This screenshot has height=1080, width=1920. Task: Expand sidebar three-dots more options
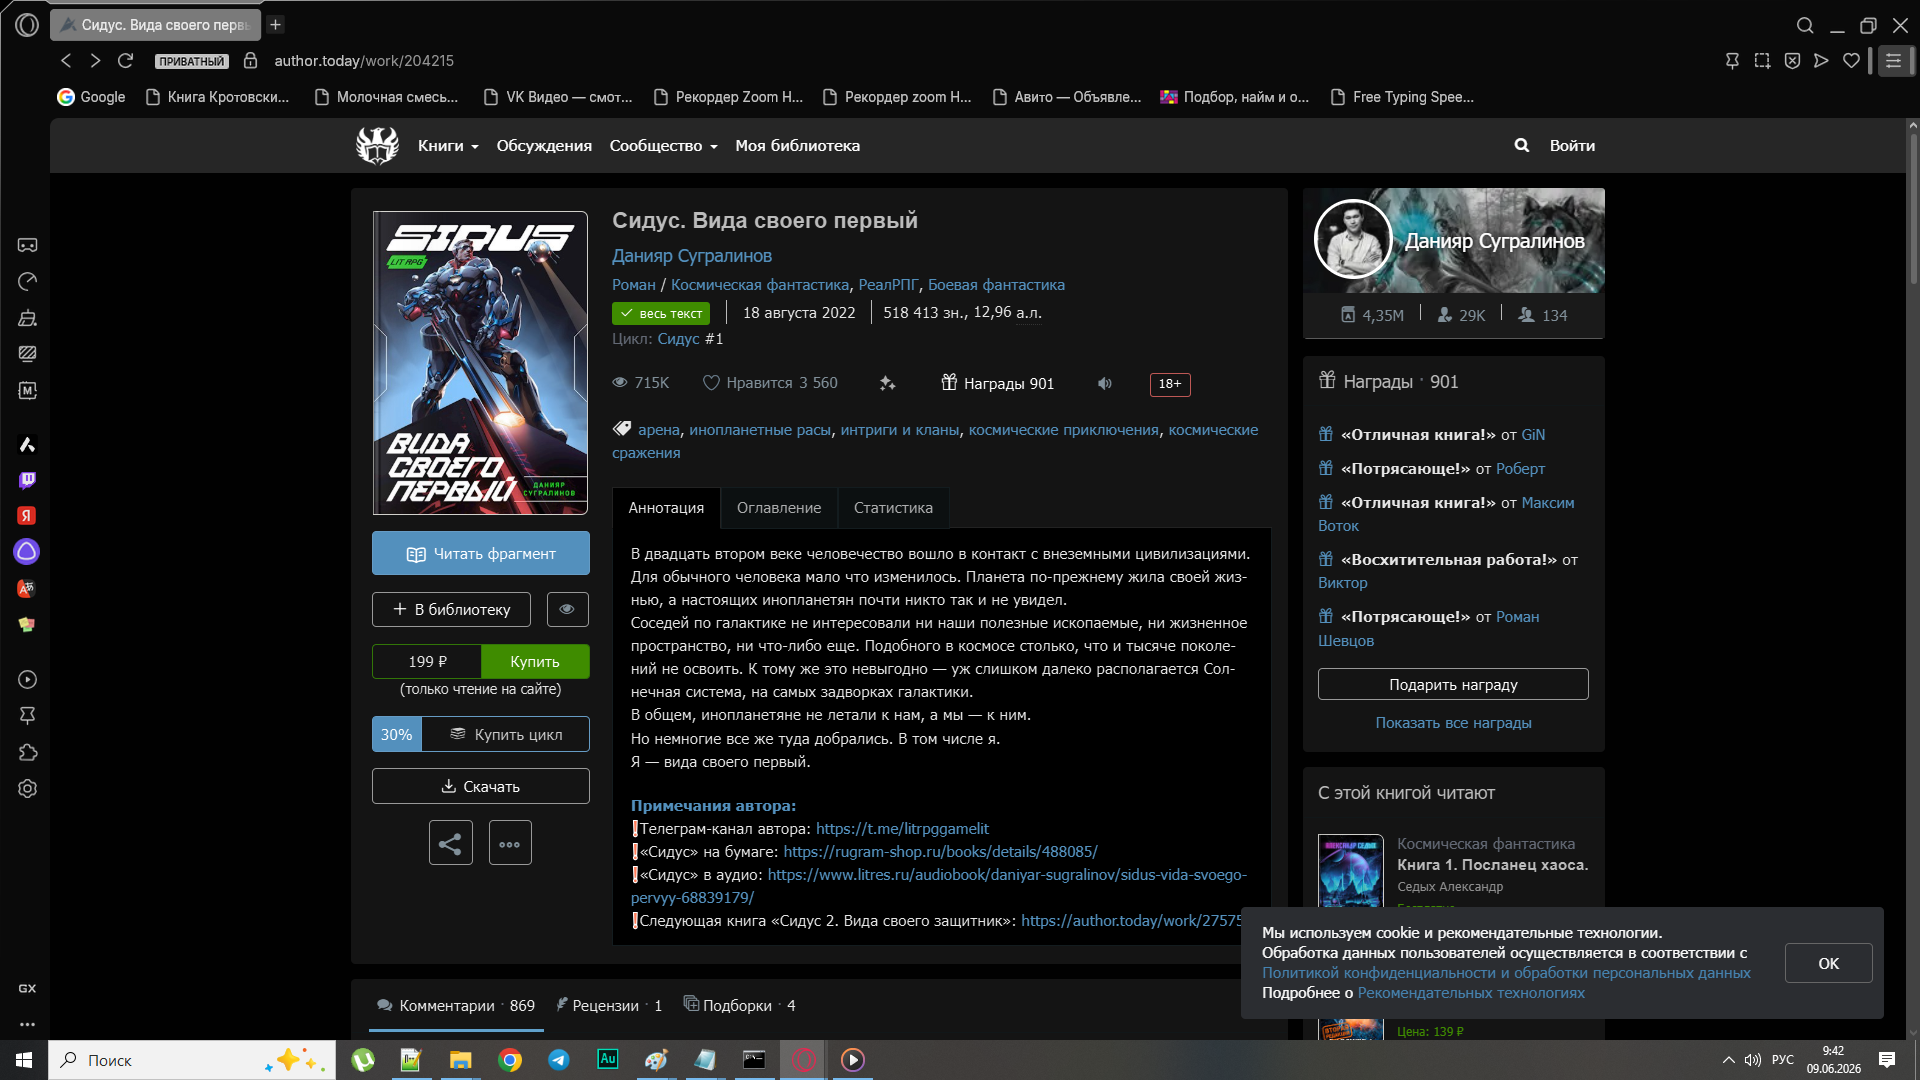pos(27,1024)
